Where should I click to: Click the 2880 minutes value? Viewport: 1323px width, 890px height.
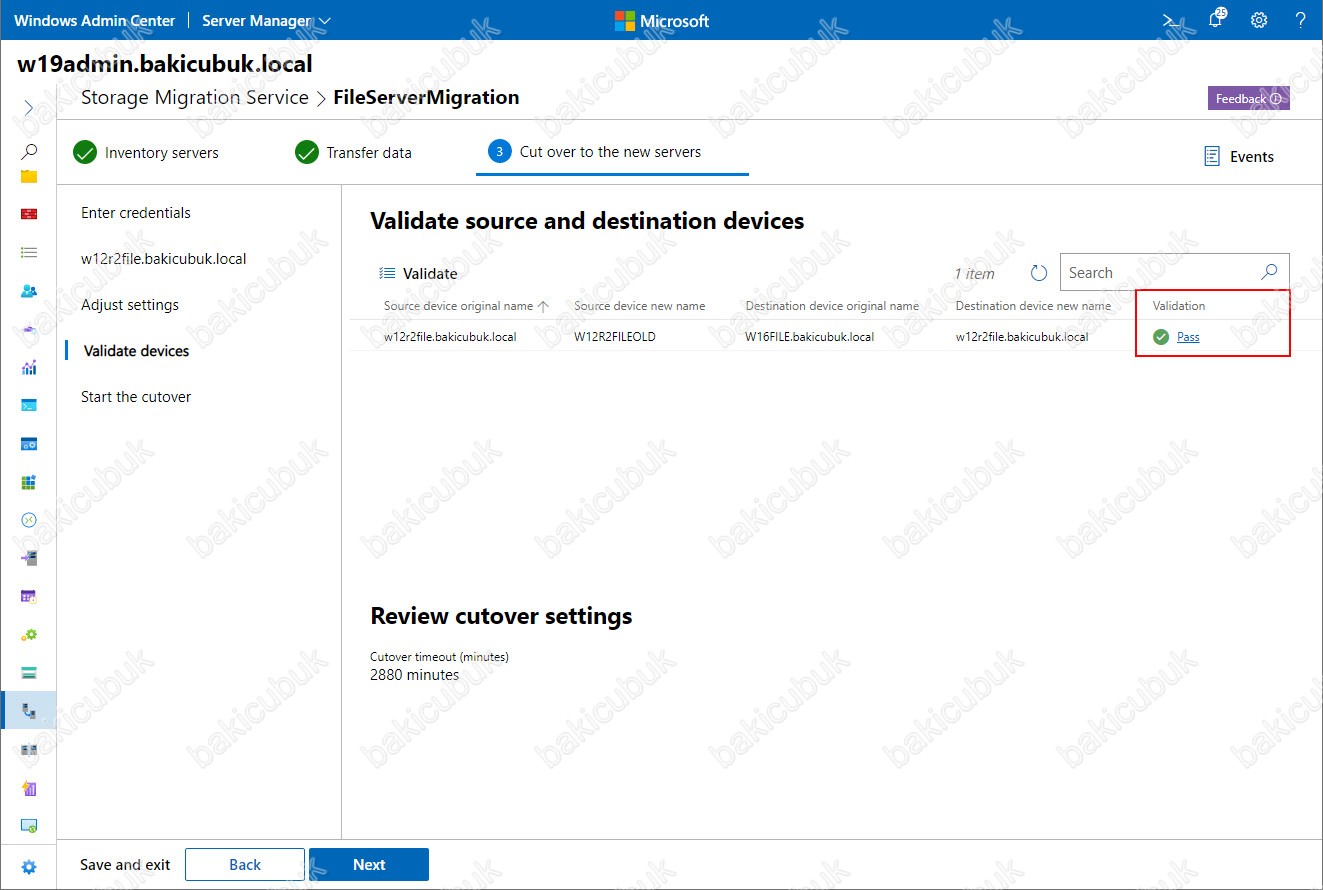[415, 675]
